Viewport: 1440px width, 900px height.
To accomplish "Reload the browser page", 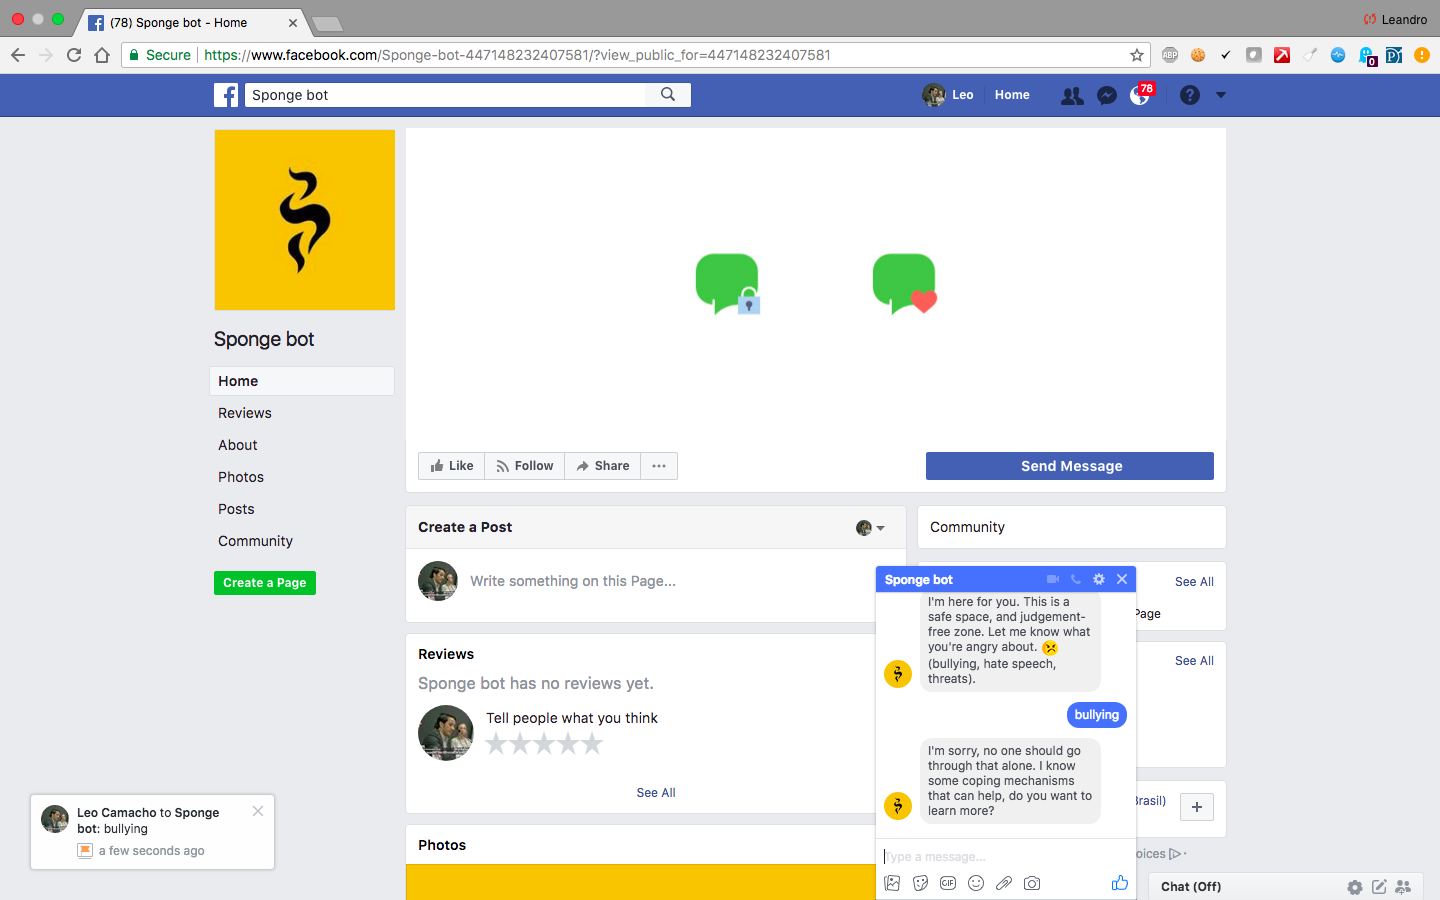I will pos(74,55).
